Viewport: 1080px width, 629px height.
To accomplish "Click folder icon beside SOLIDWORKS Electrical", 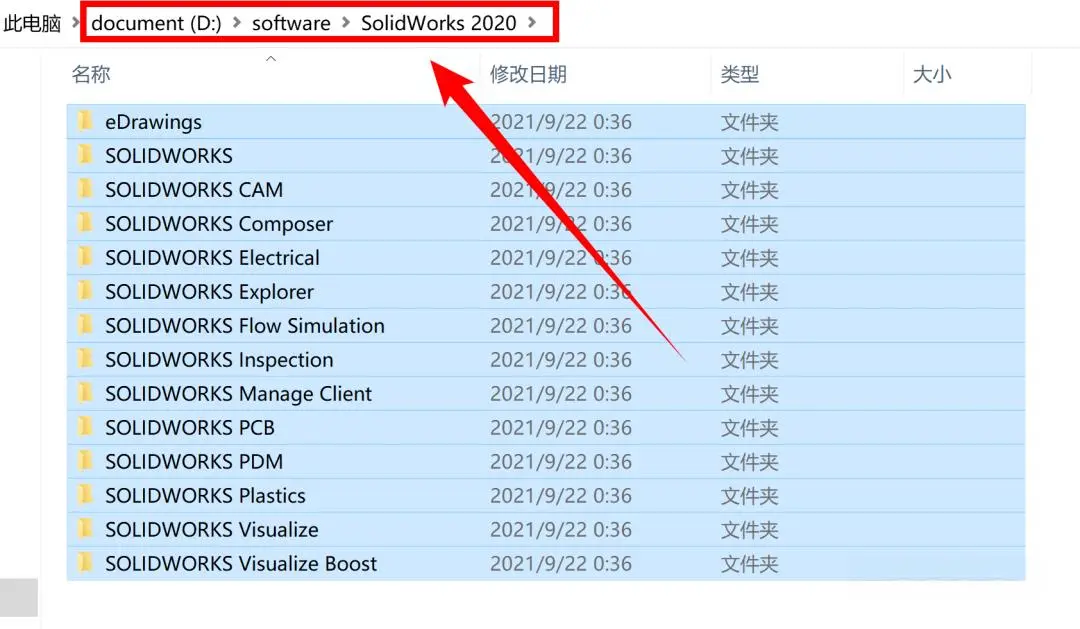I will [x=85, y=257].
